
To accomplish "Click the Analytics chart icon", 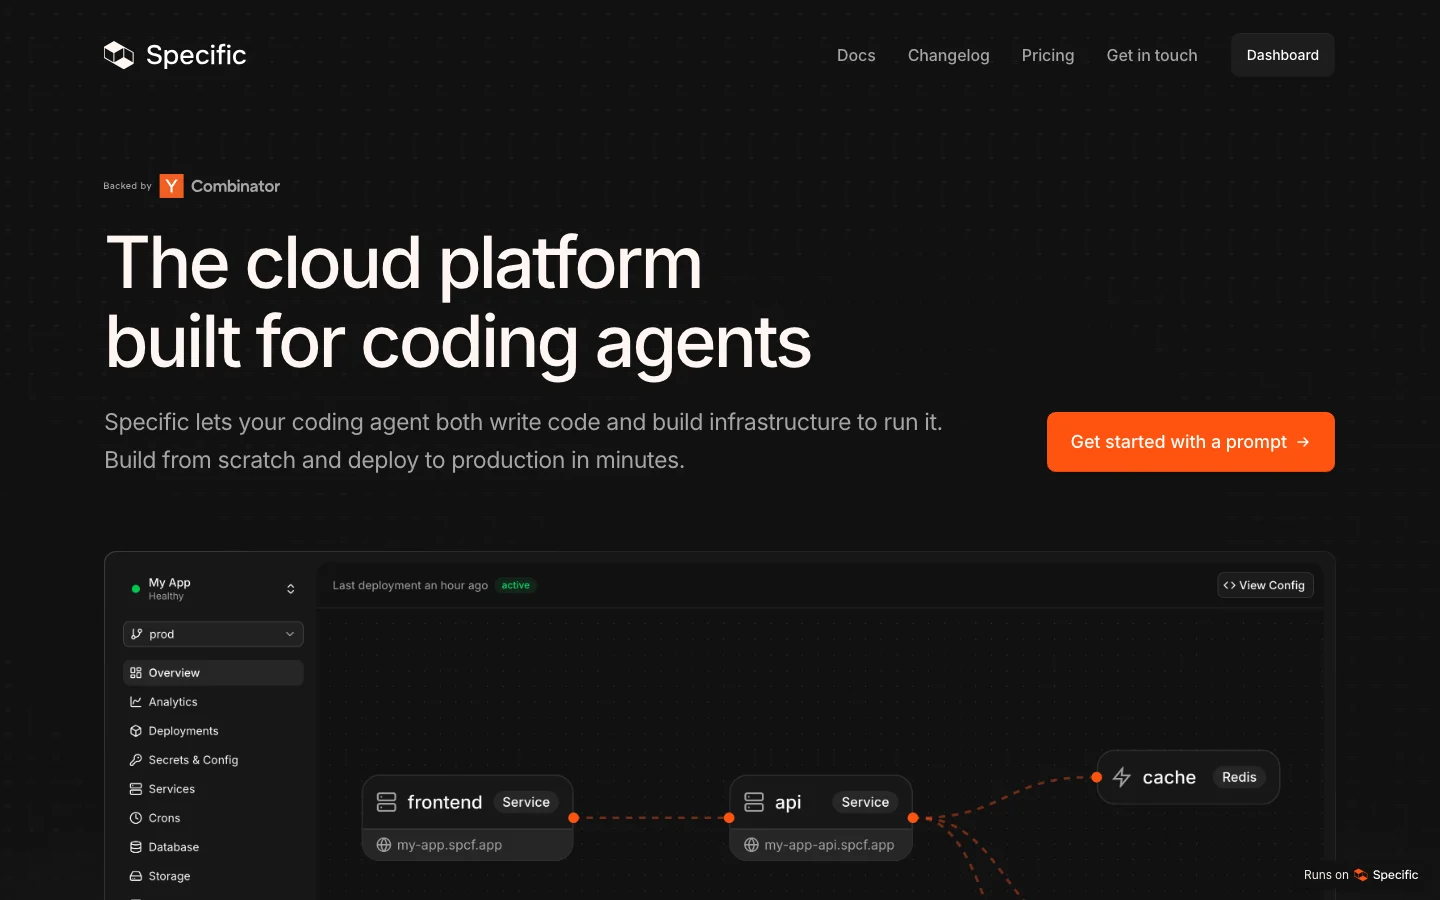I will point(136,702).
